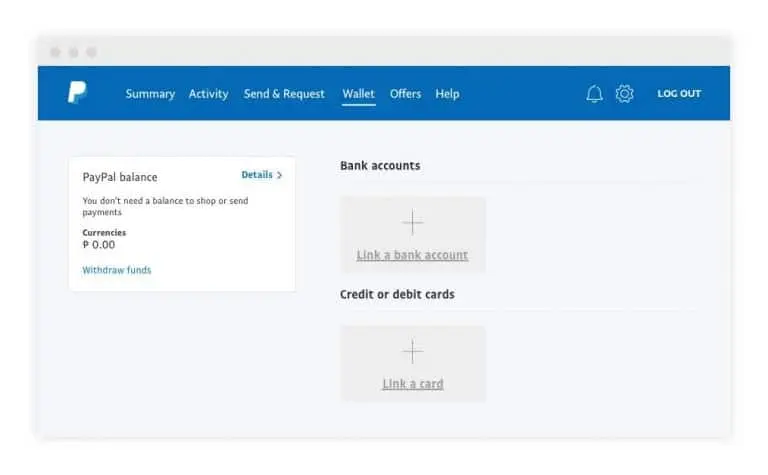Image resolution: width=768 pixels, height=475 pixels.
Task: Click the Currencies label
Action: (x=104, y=232)
